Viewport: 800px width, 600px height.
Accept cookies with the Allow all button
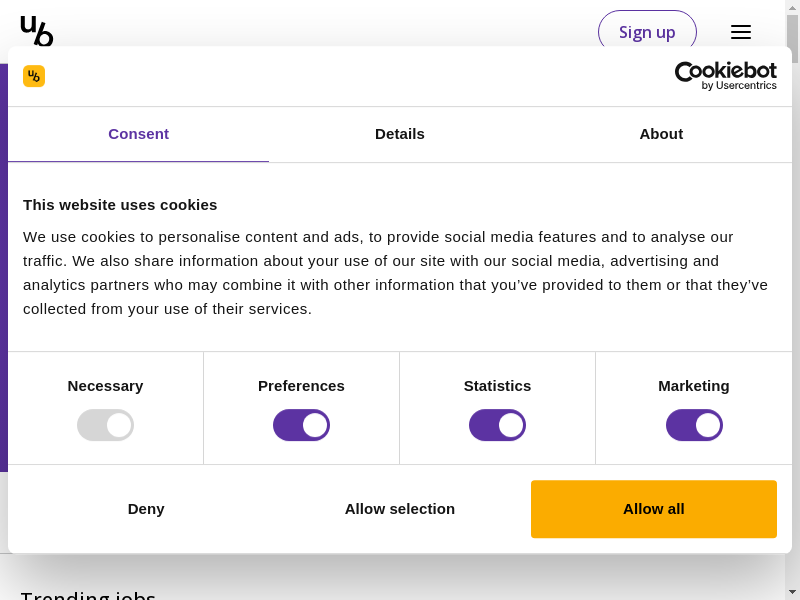click(x=654, y=509)
